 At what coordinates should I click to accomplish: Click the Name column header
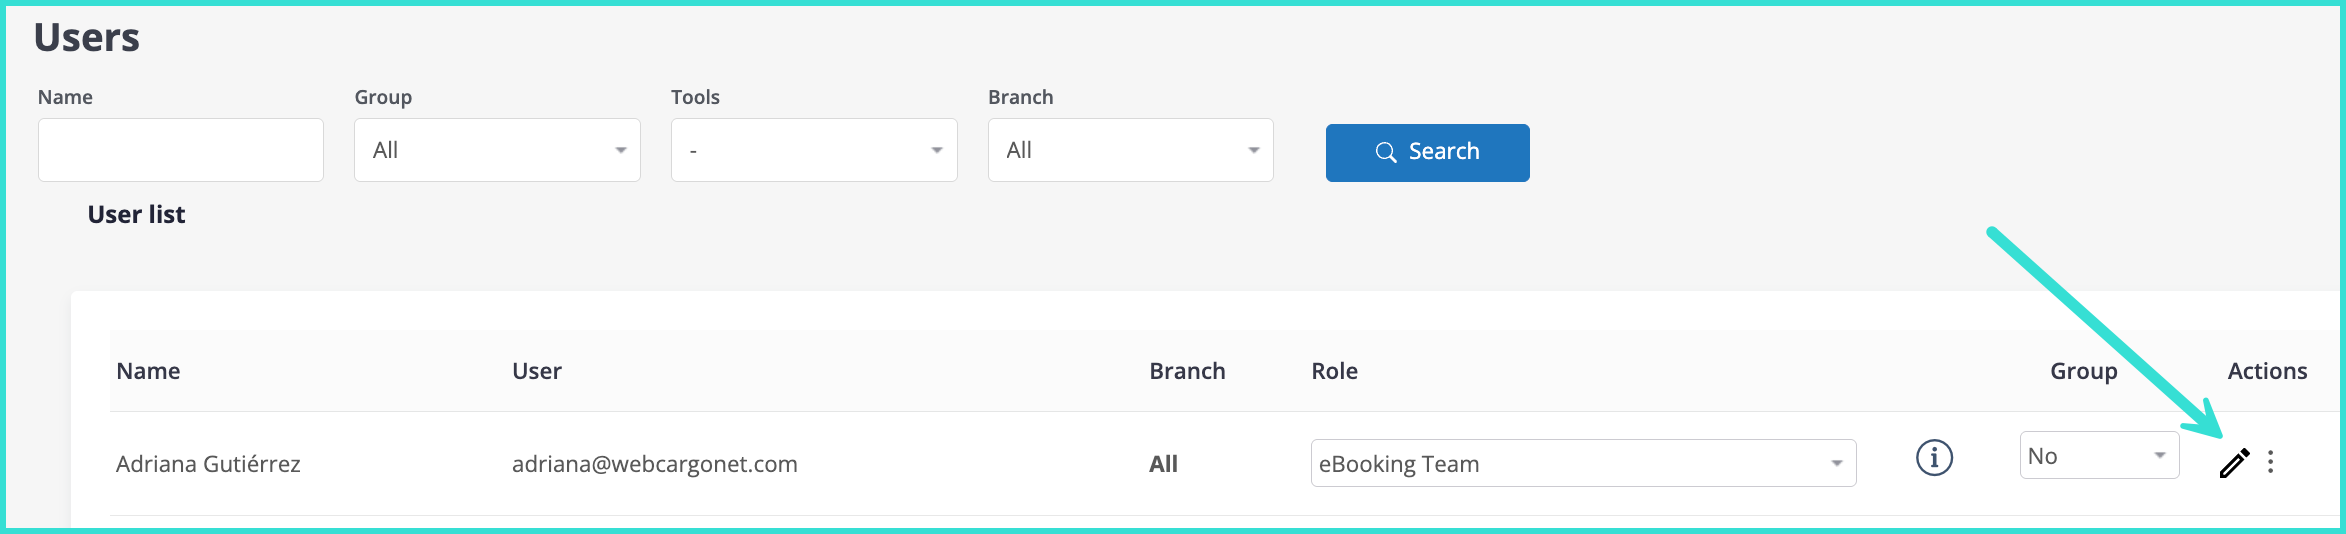[148, 371]
